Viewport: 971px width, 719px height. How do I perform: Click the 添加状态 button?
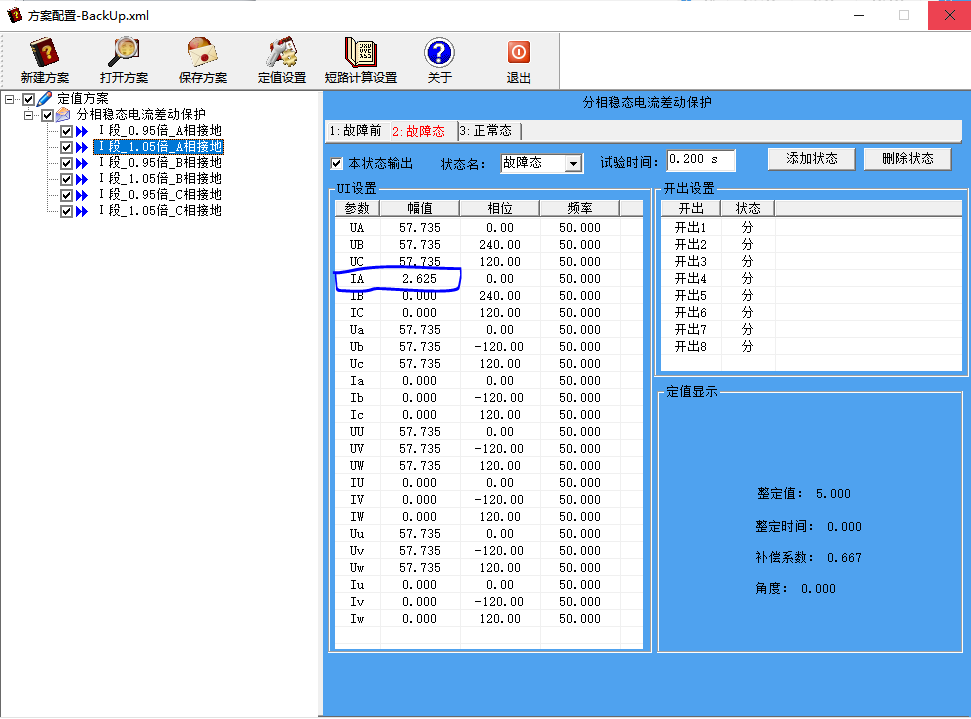pos(811,159)
